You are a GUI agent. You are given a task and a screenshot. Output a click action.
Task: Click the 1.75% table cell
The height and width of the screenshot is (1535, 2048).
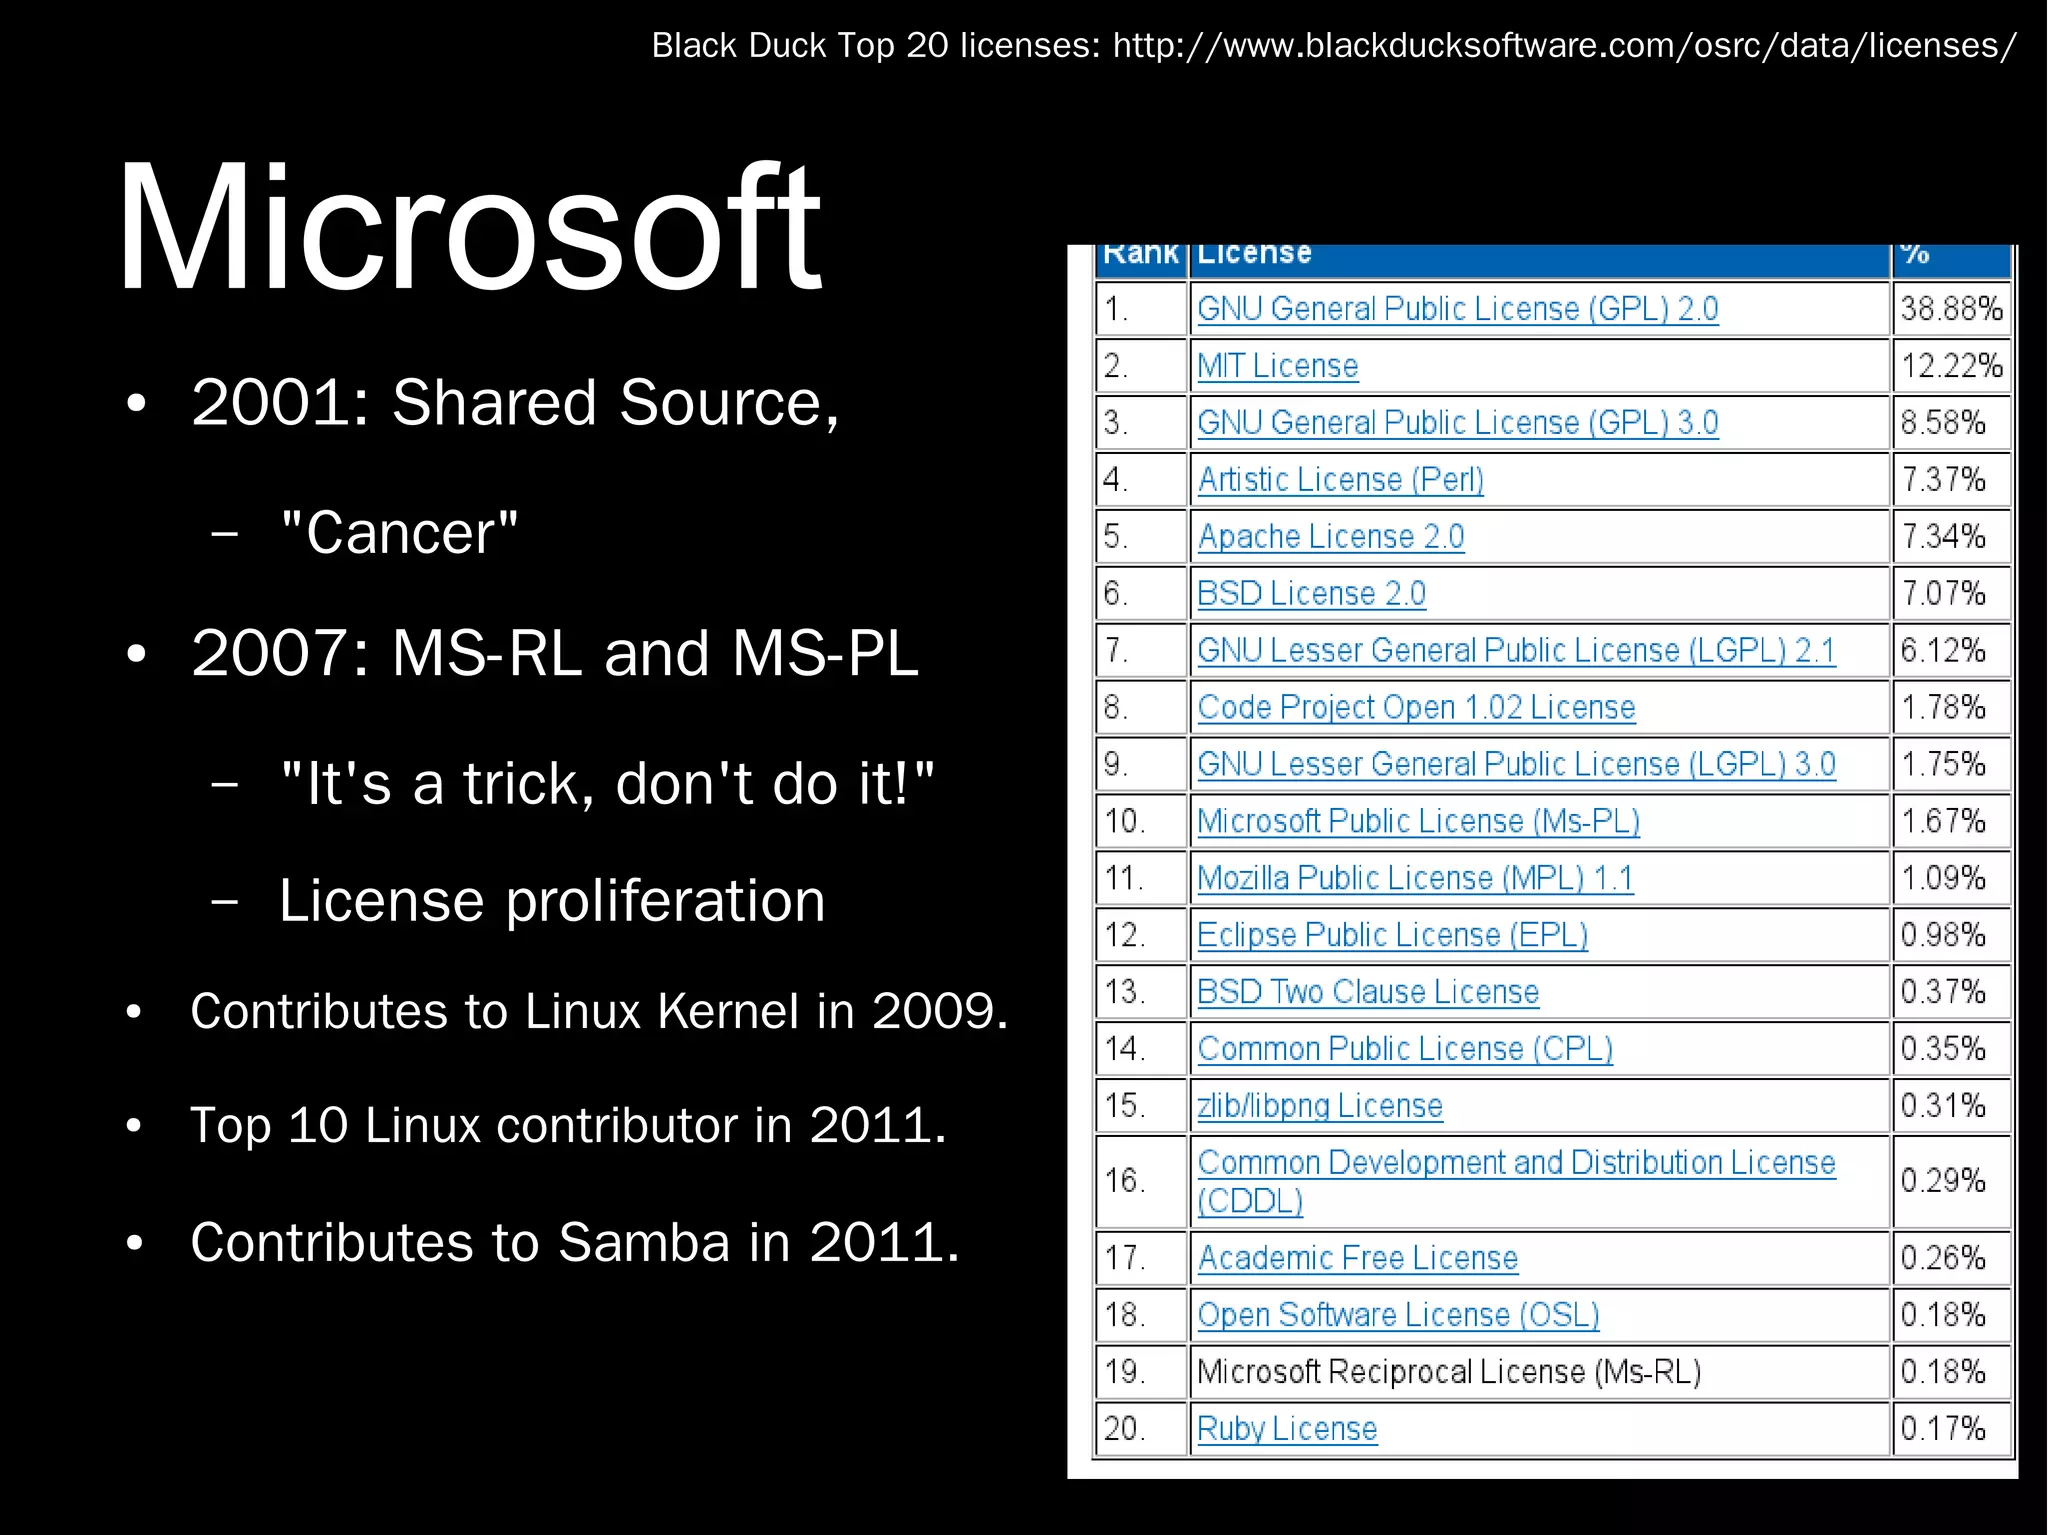pos(1951,765)
